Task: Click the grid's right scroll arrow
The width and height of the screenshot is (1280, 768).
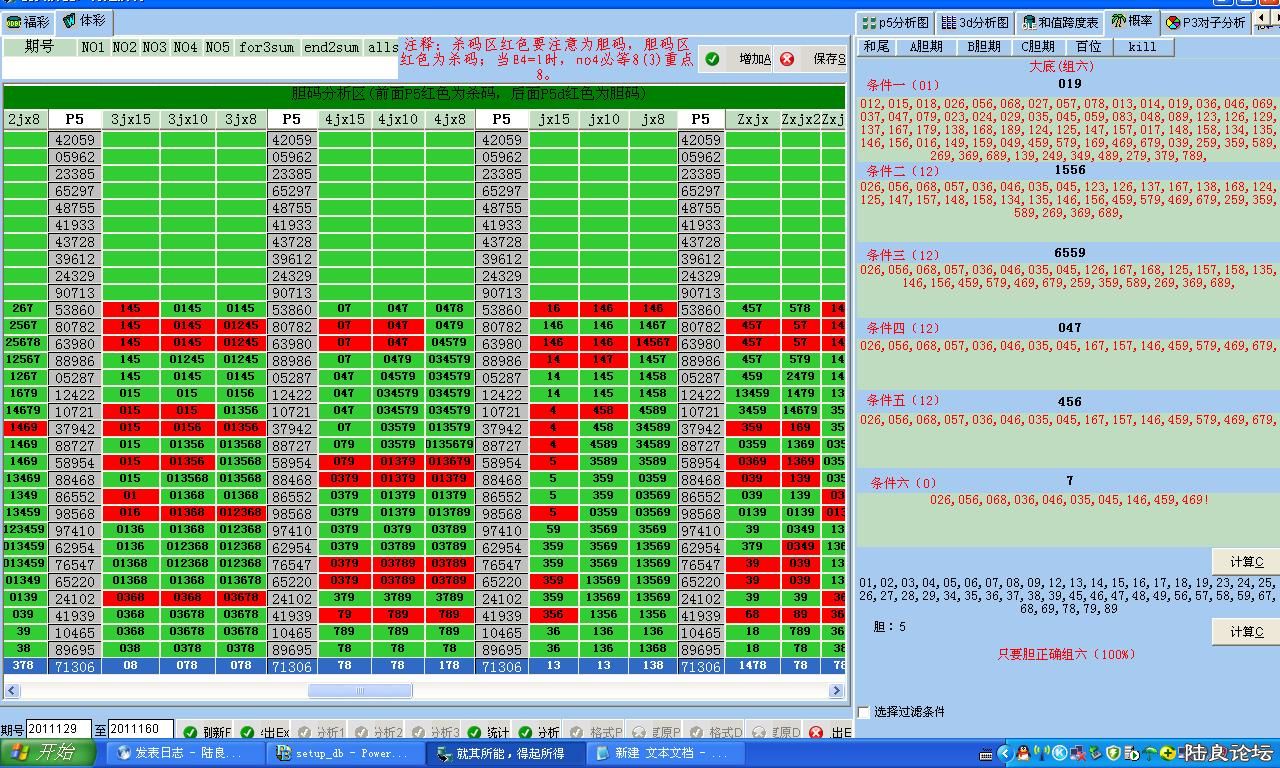Action: pyautogui.click(x=836, y=690)
